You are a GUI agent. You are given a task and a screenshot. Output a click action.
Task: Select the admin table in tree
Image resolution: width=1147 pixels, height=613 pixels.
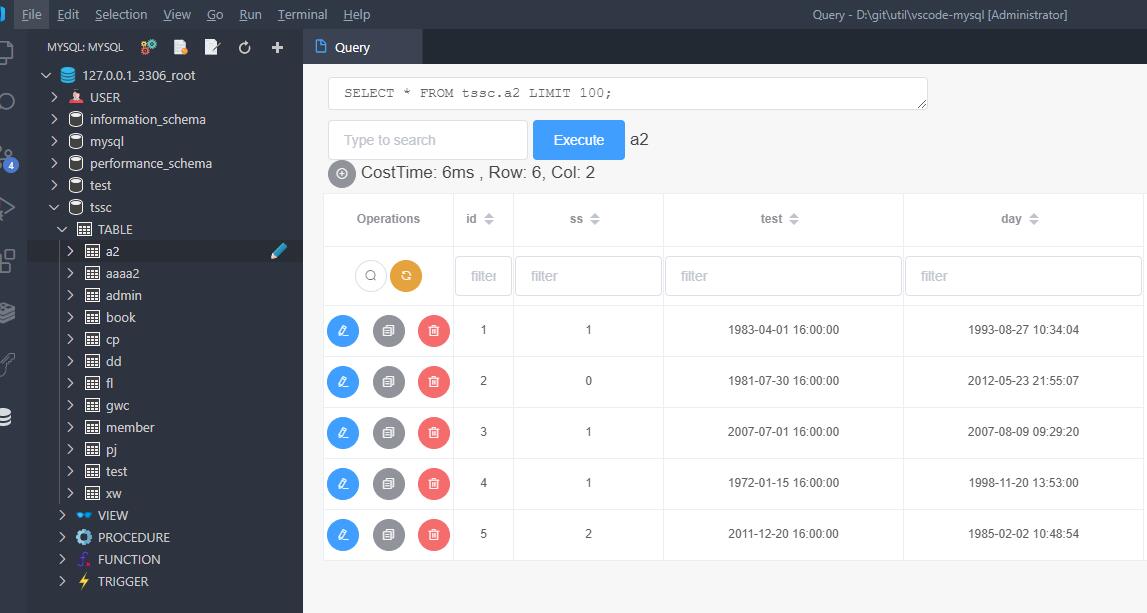click(124, 296)
